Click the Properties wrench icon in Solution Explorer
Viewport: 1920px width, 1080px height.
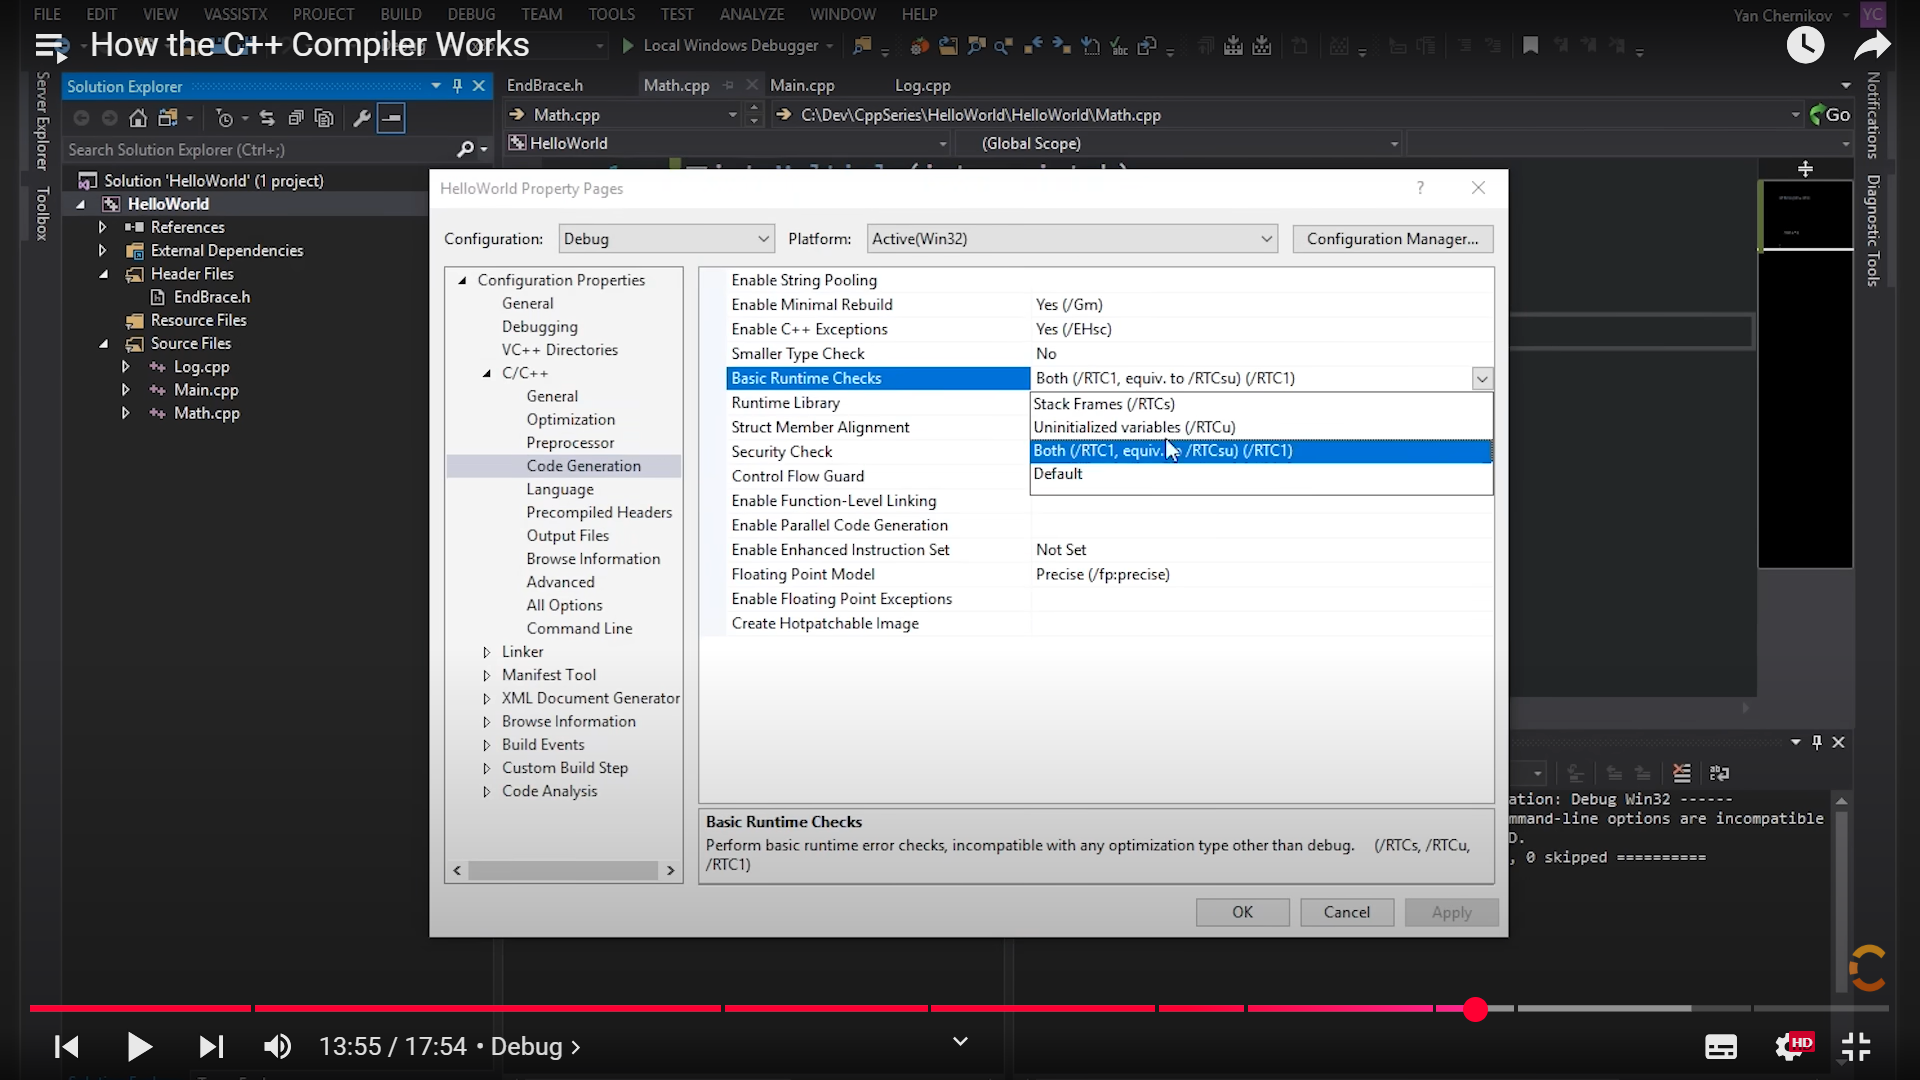(362, 118)
